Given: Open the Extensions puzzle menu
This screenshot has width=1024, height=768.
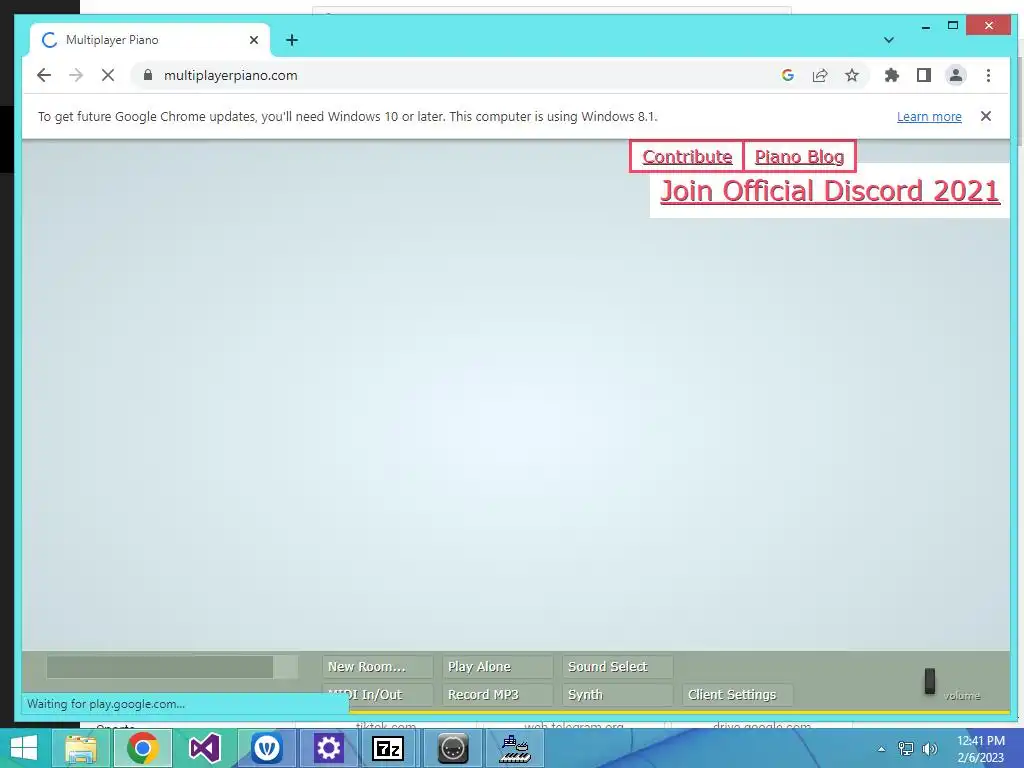Looking at the screenshot, I should coord(891,75).
